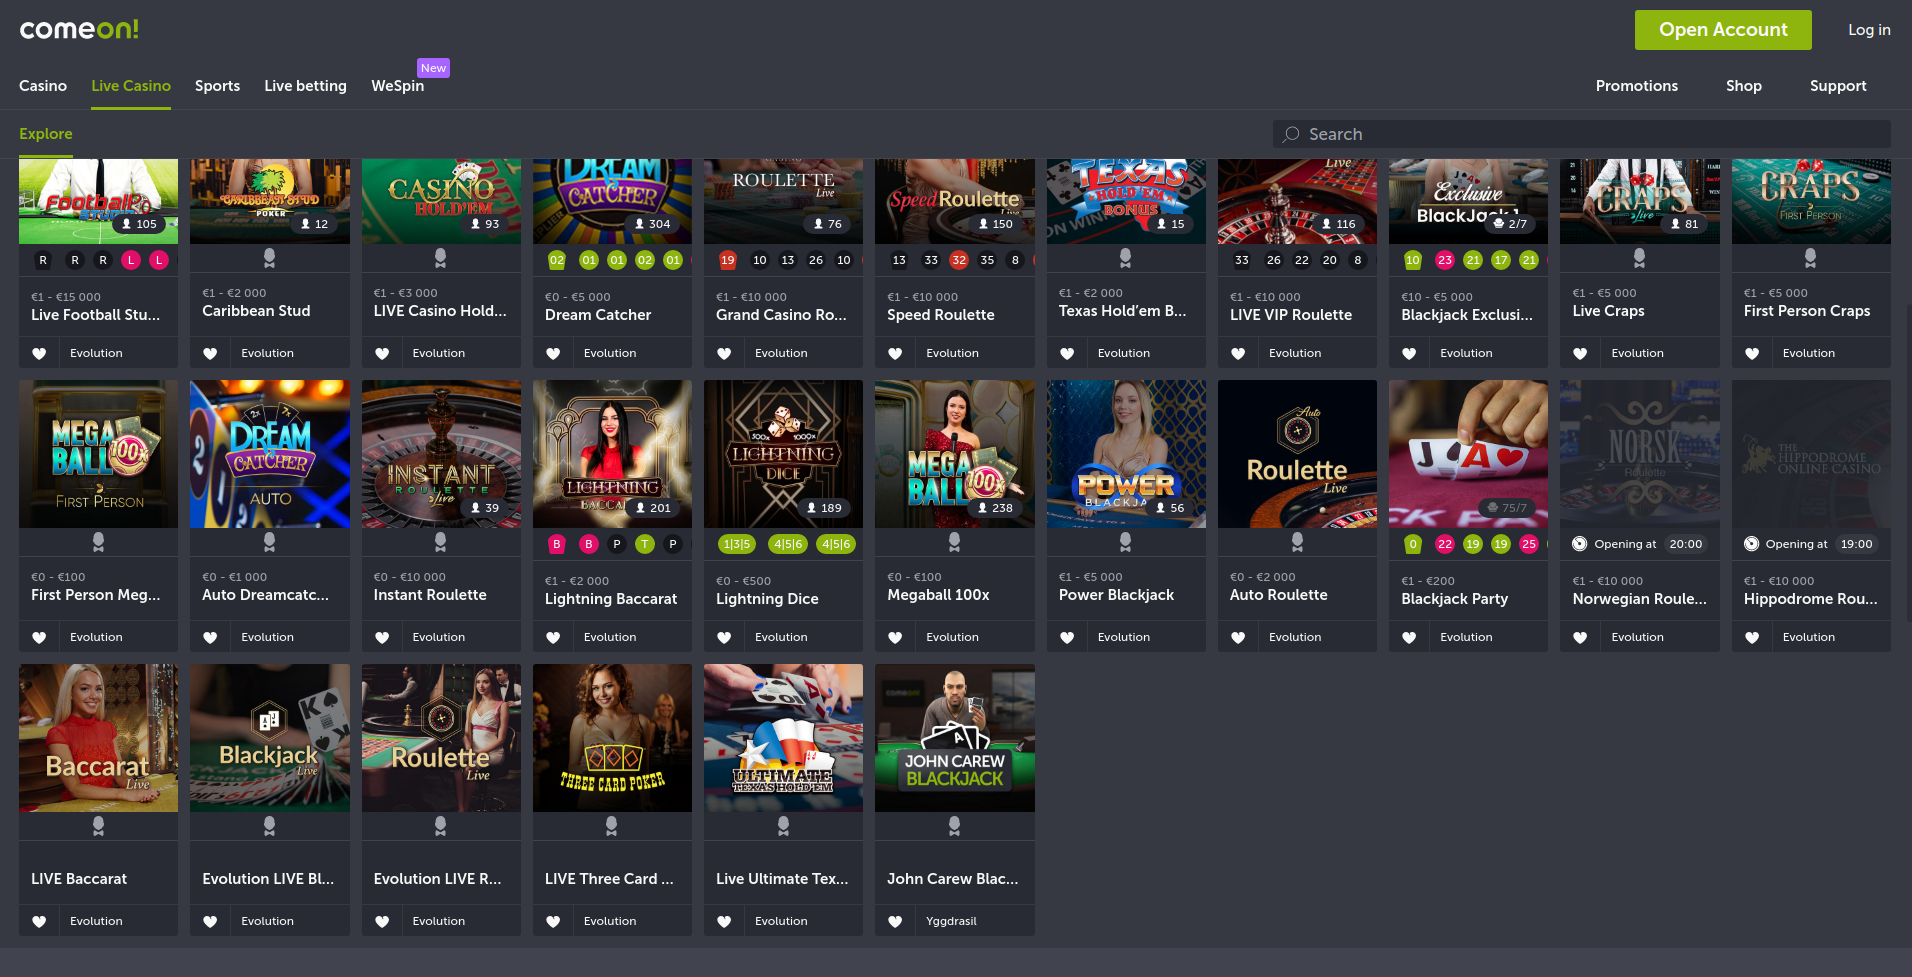The image size is (1912, 977).
Task: Favorite John Carew Blackjack game
Action: click(895, 921)
